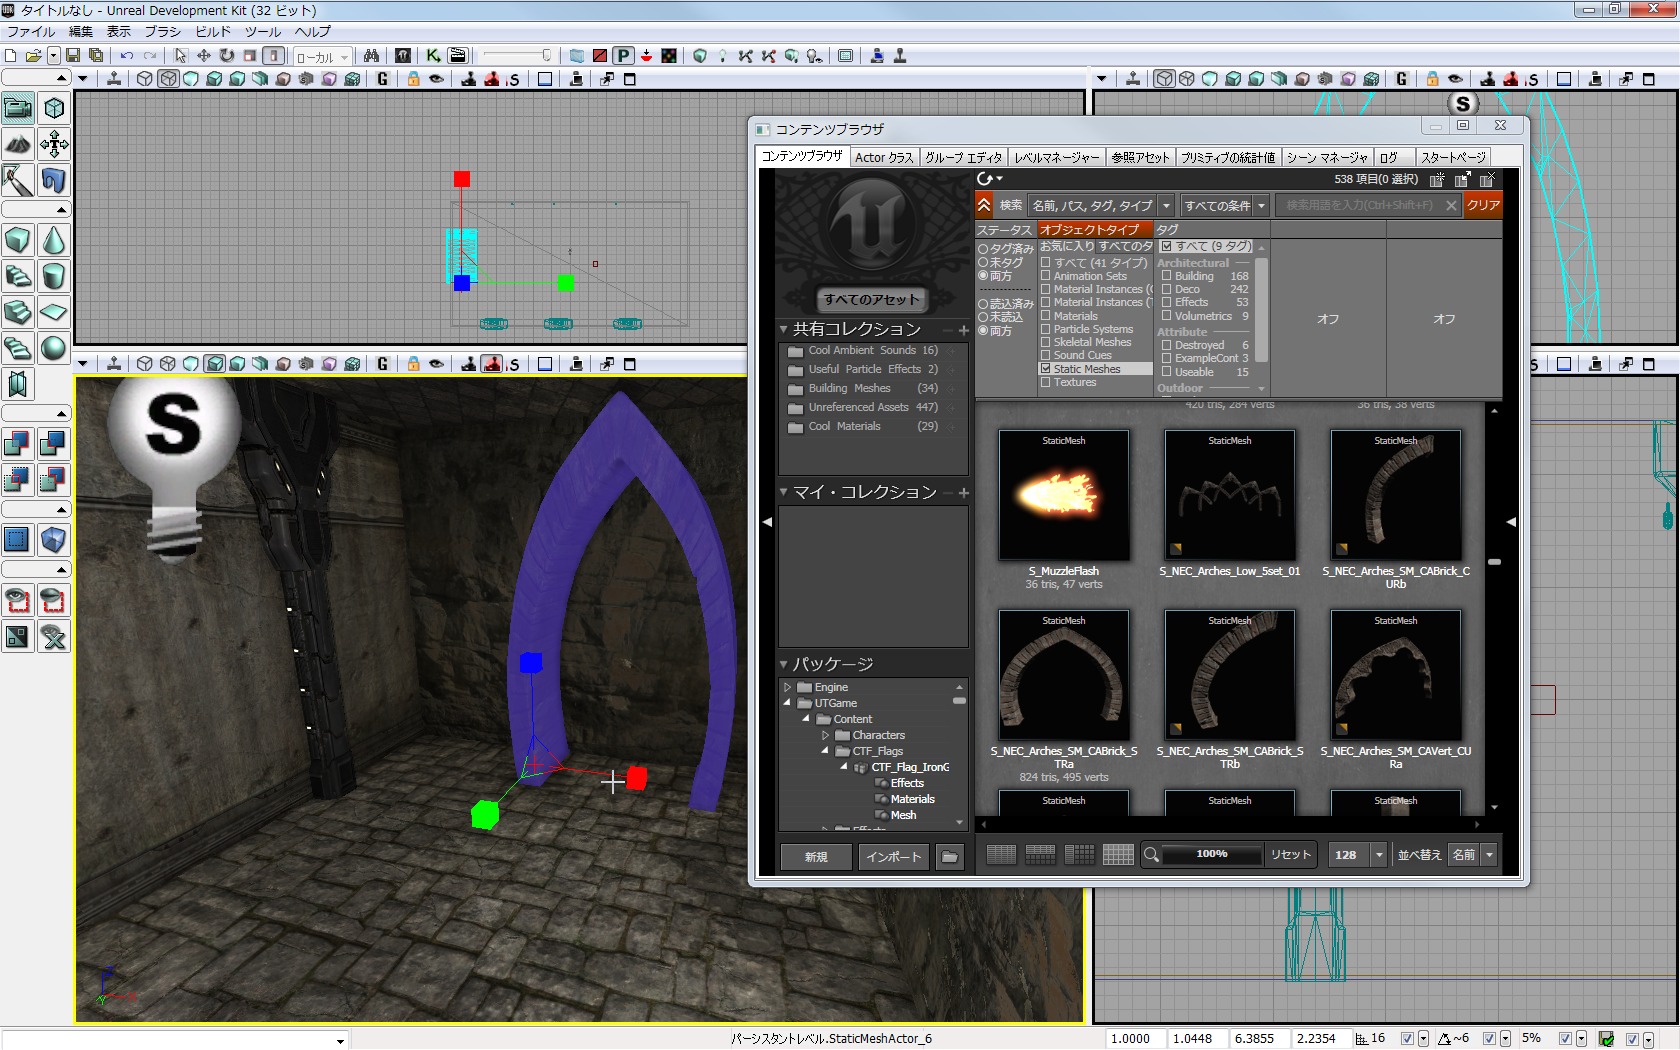The height and width of the screenshot is (1050, 1680).
Task: Click the undo arrow in the toolbar
Action: pyautogui.click(x=127, y=56)
